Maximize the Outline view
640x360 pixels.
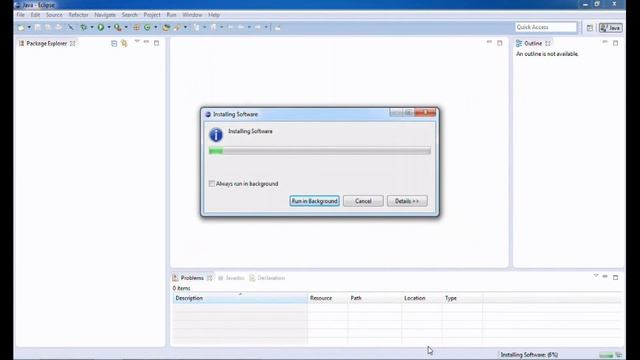[x=616, y=43]
